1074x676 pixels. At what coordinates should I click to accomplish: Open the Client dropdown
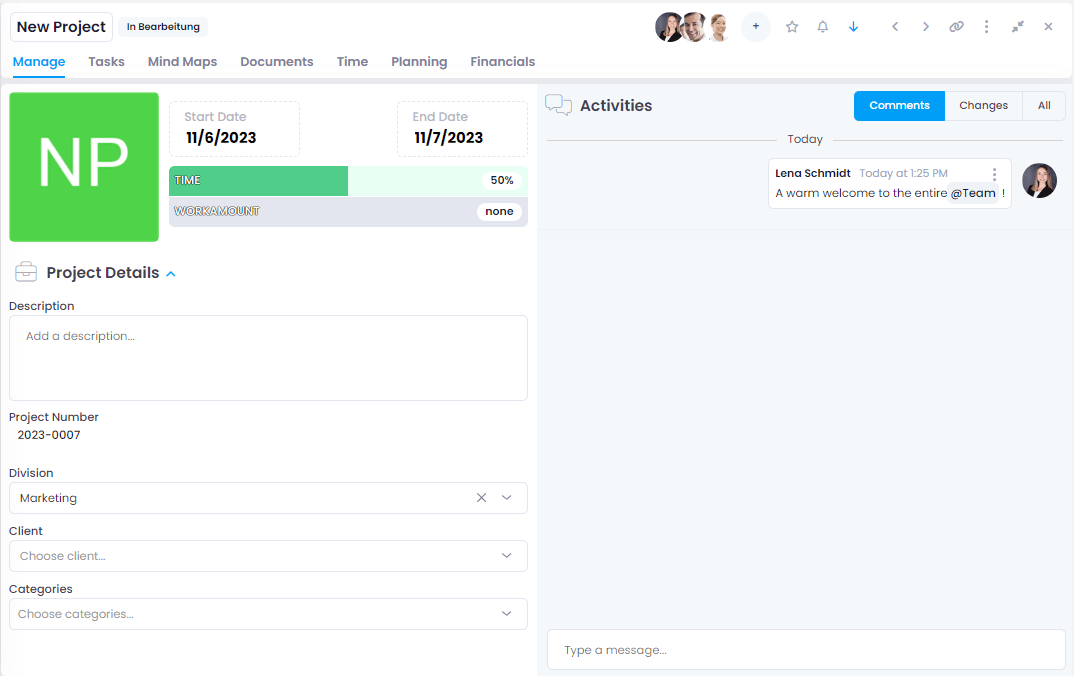point(268,556)
